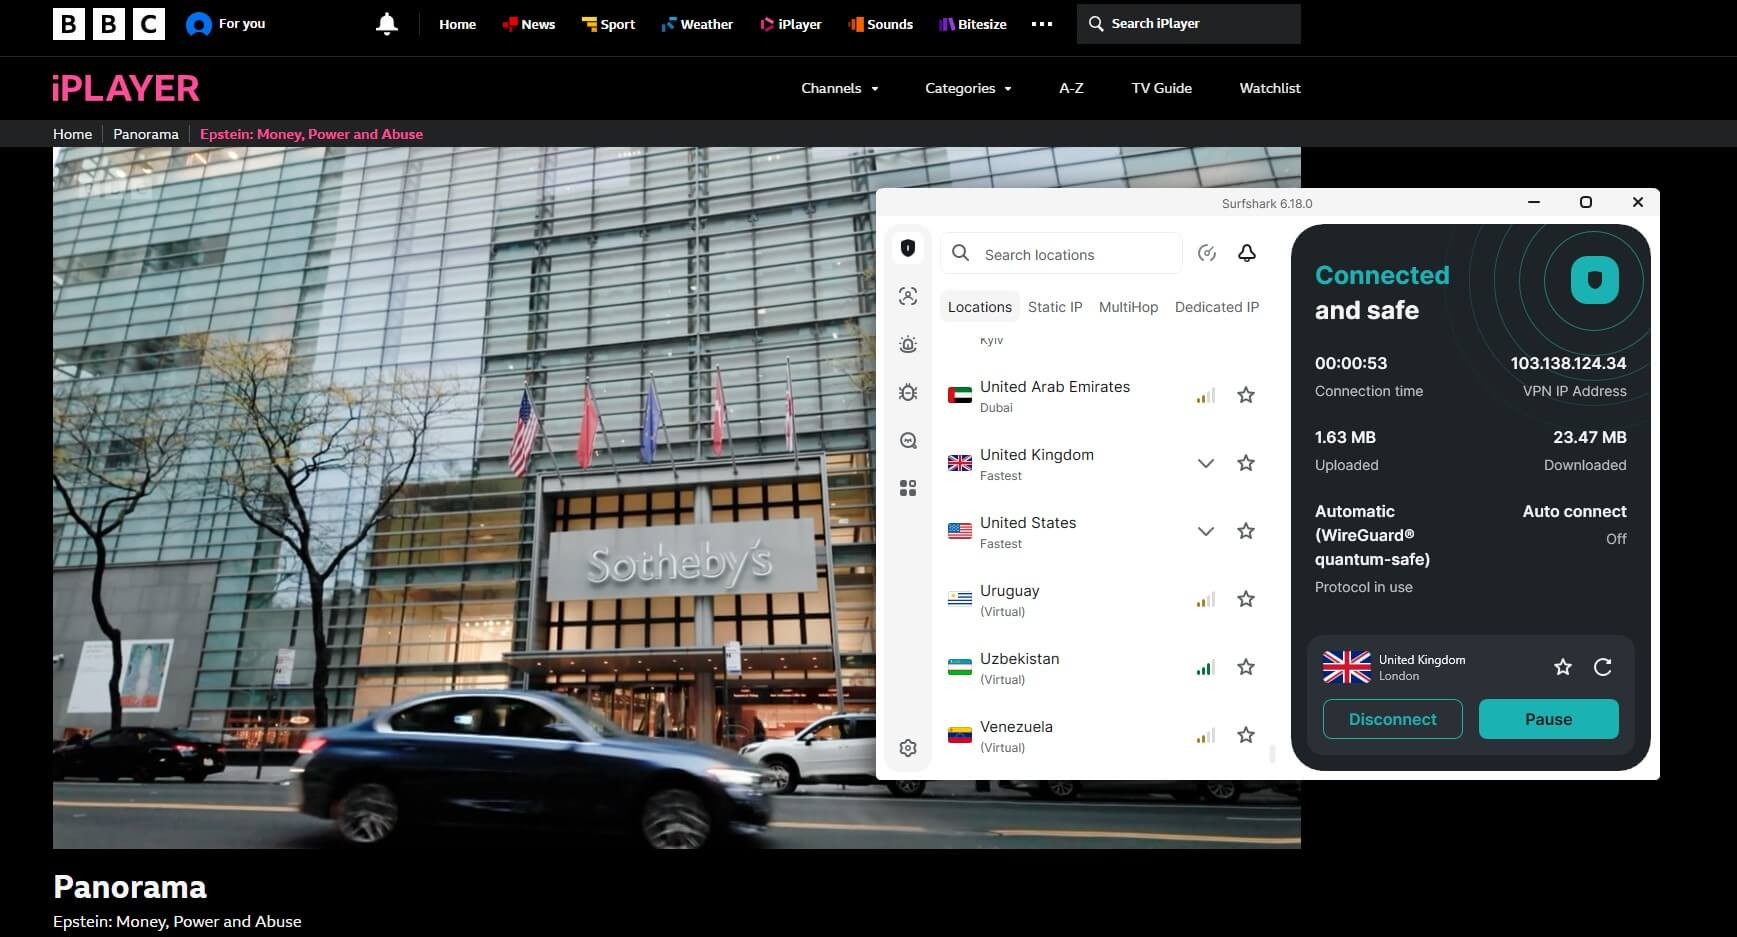The image size is (1737, 937).
Task: Favorite the connected London server
Action: tap(1563, 667)
